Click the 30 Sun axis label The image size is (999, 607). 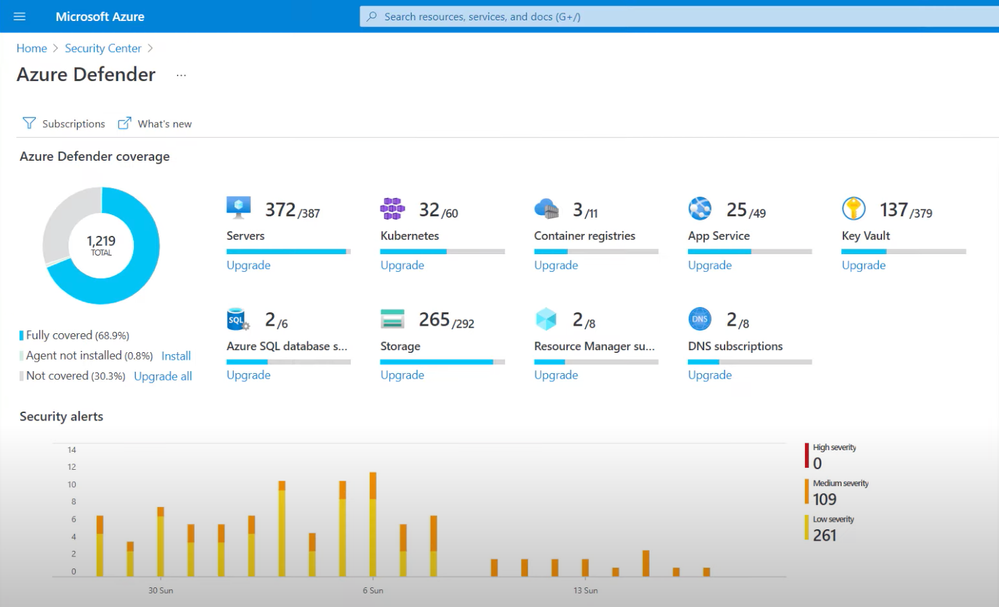tap(161, 590)
